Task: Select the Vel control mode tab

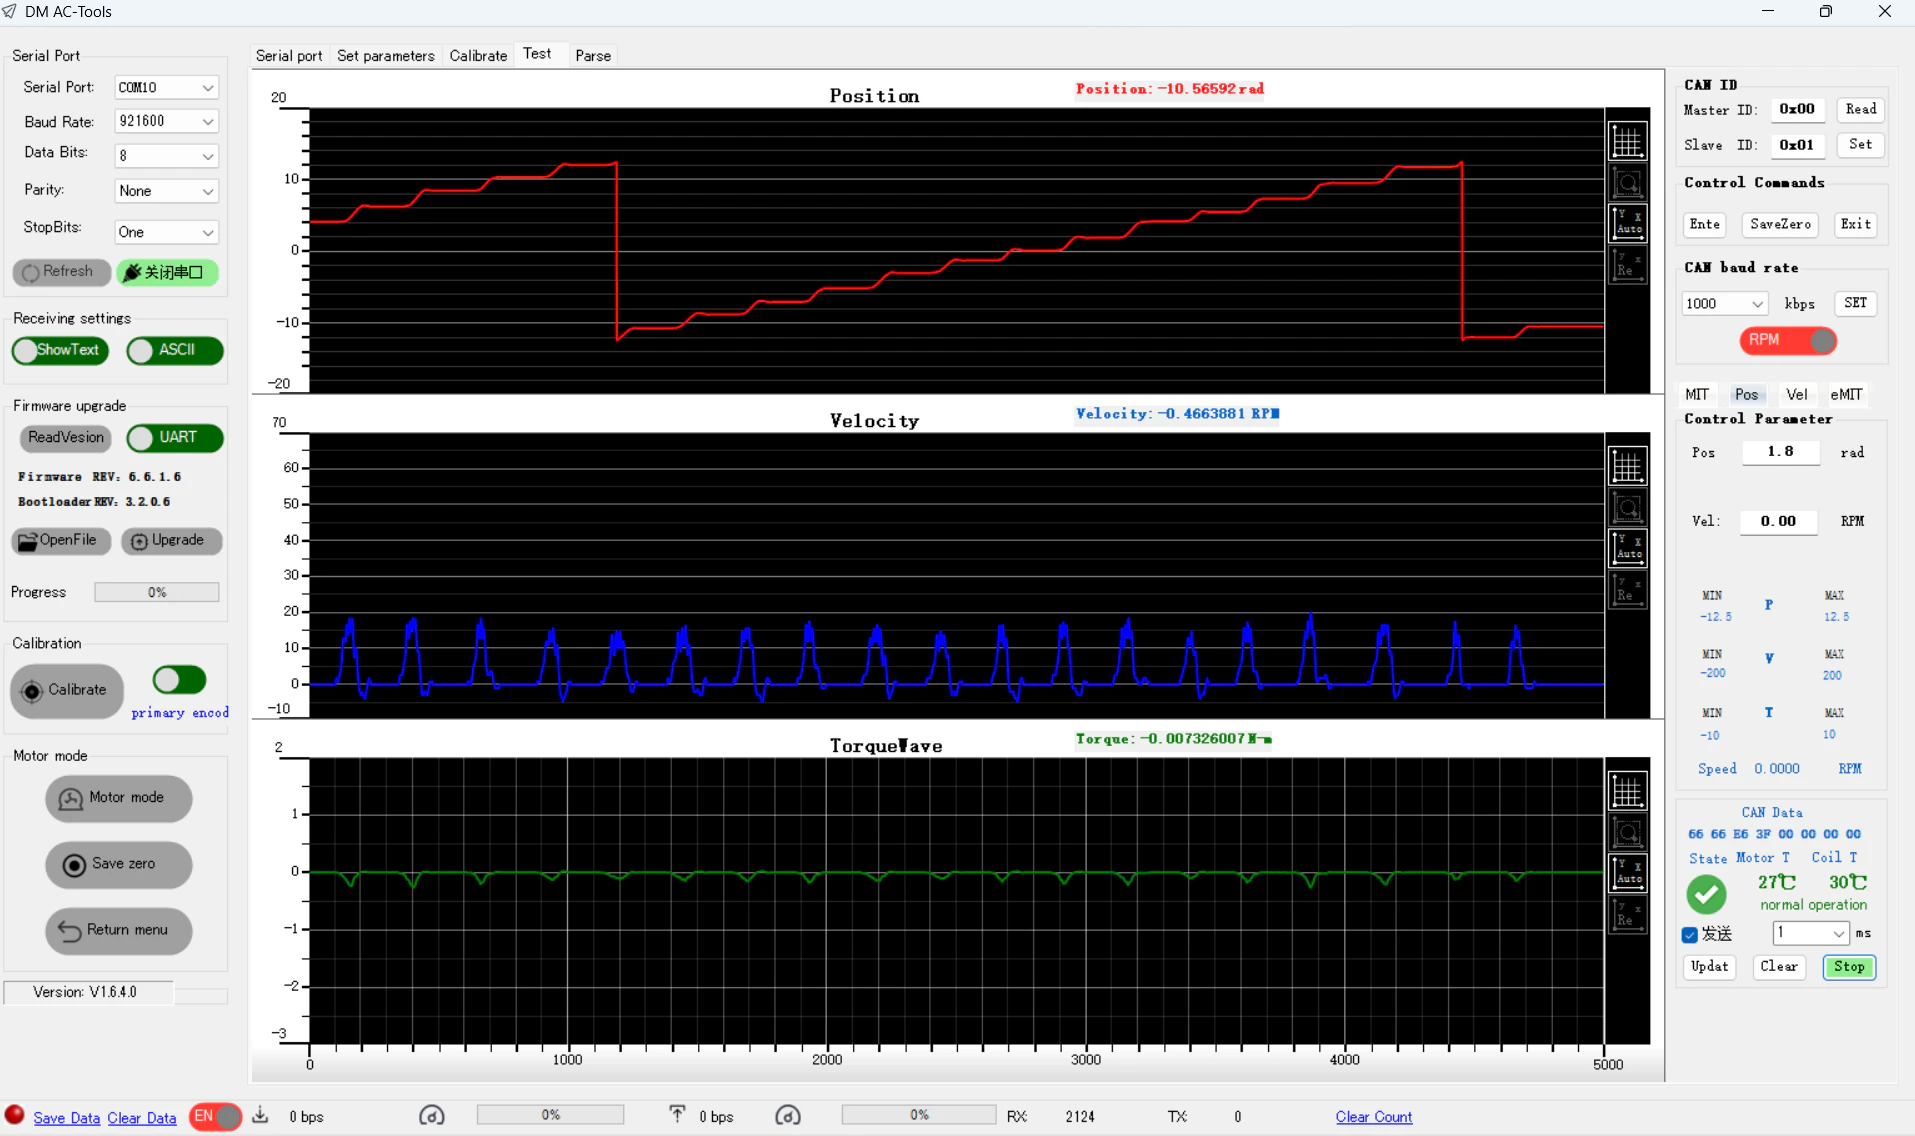Action: pos(1796,394)
